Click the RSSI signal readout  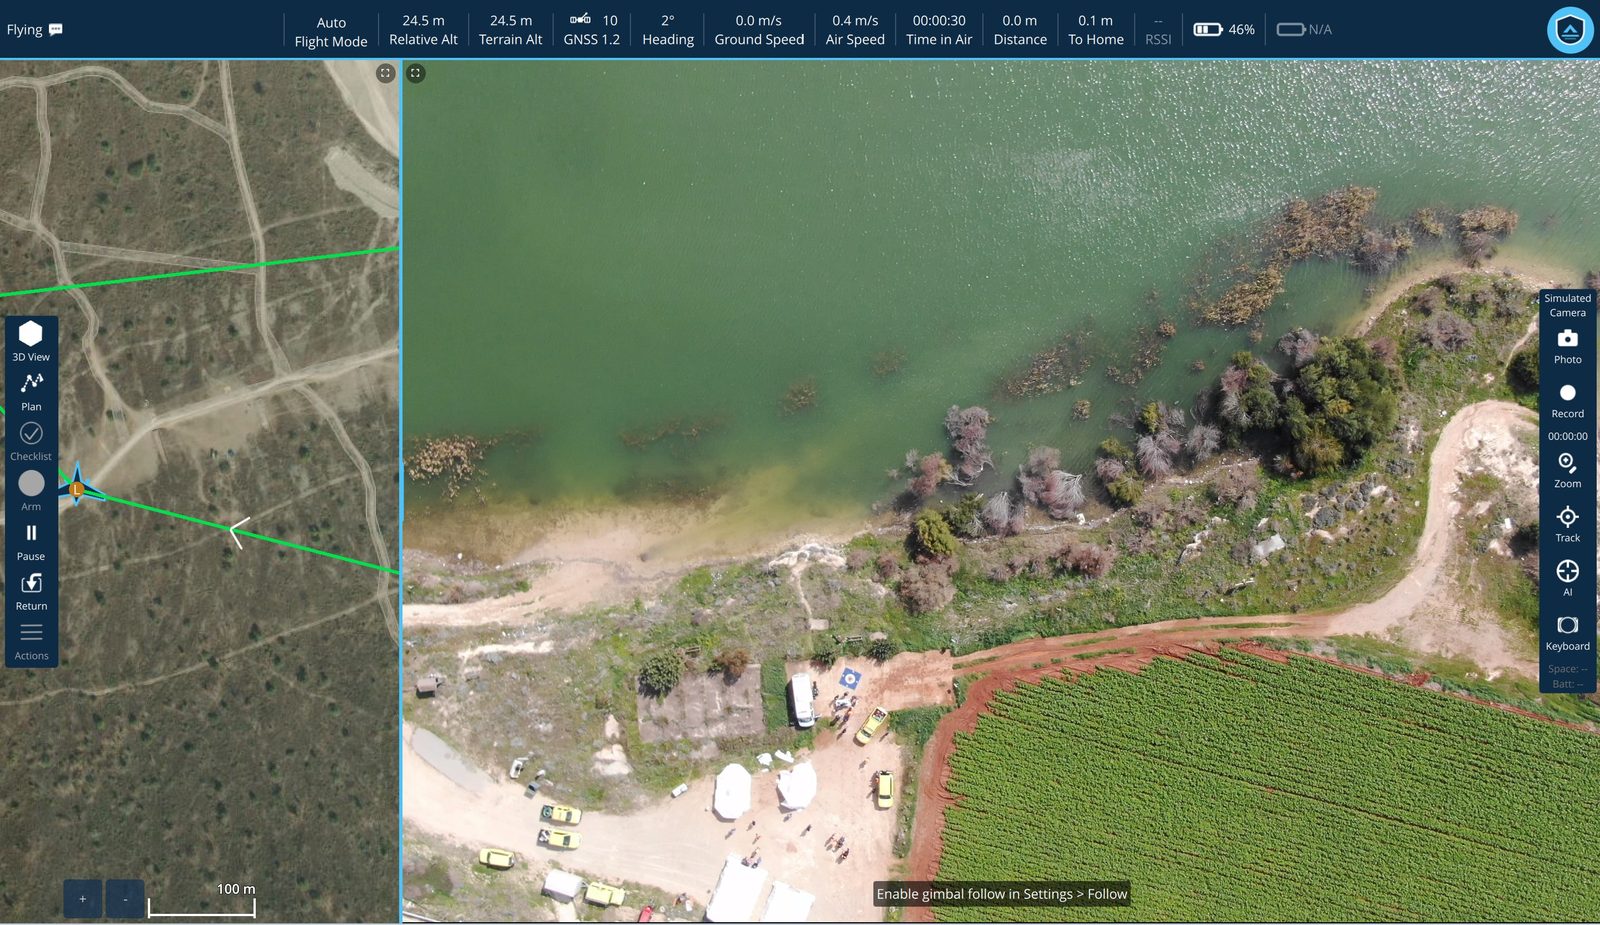point(1158,31)
